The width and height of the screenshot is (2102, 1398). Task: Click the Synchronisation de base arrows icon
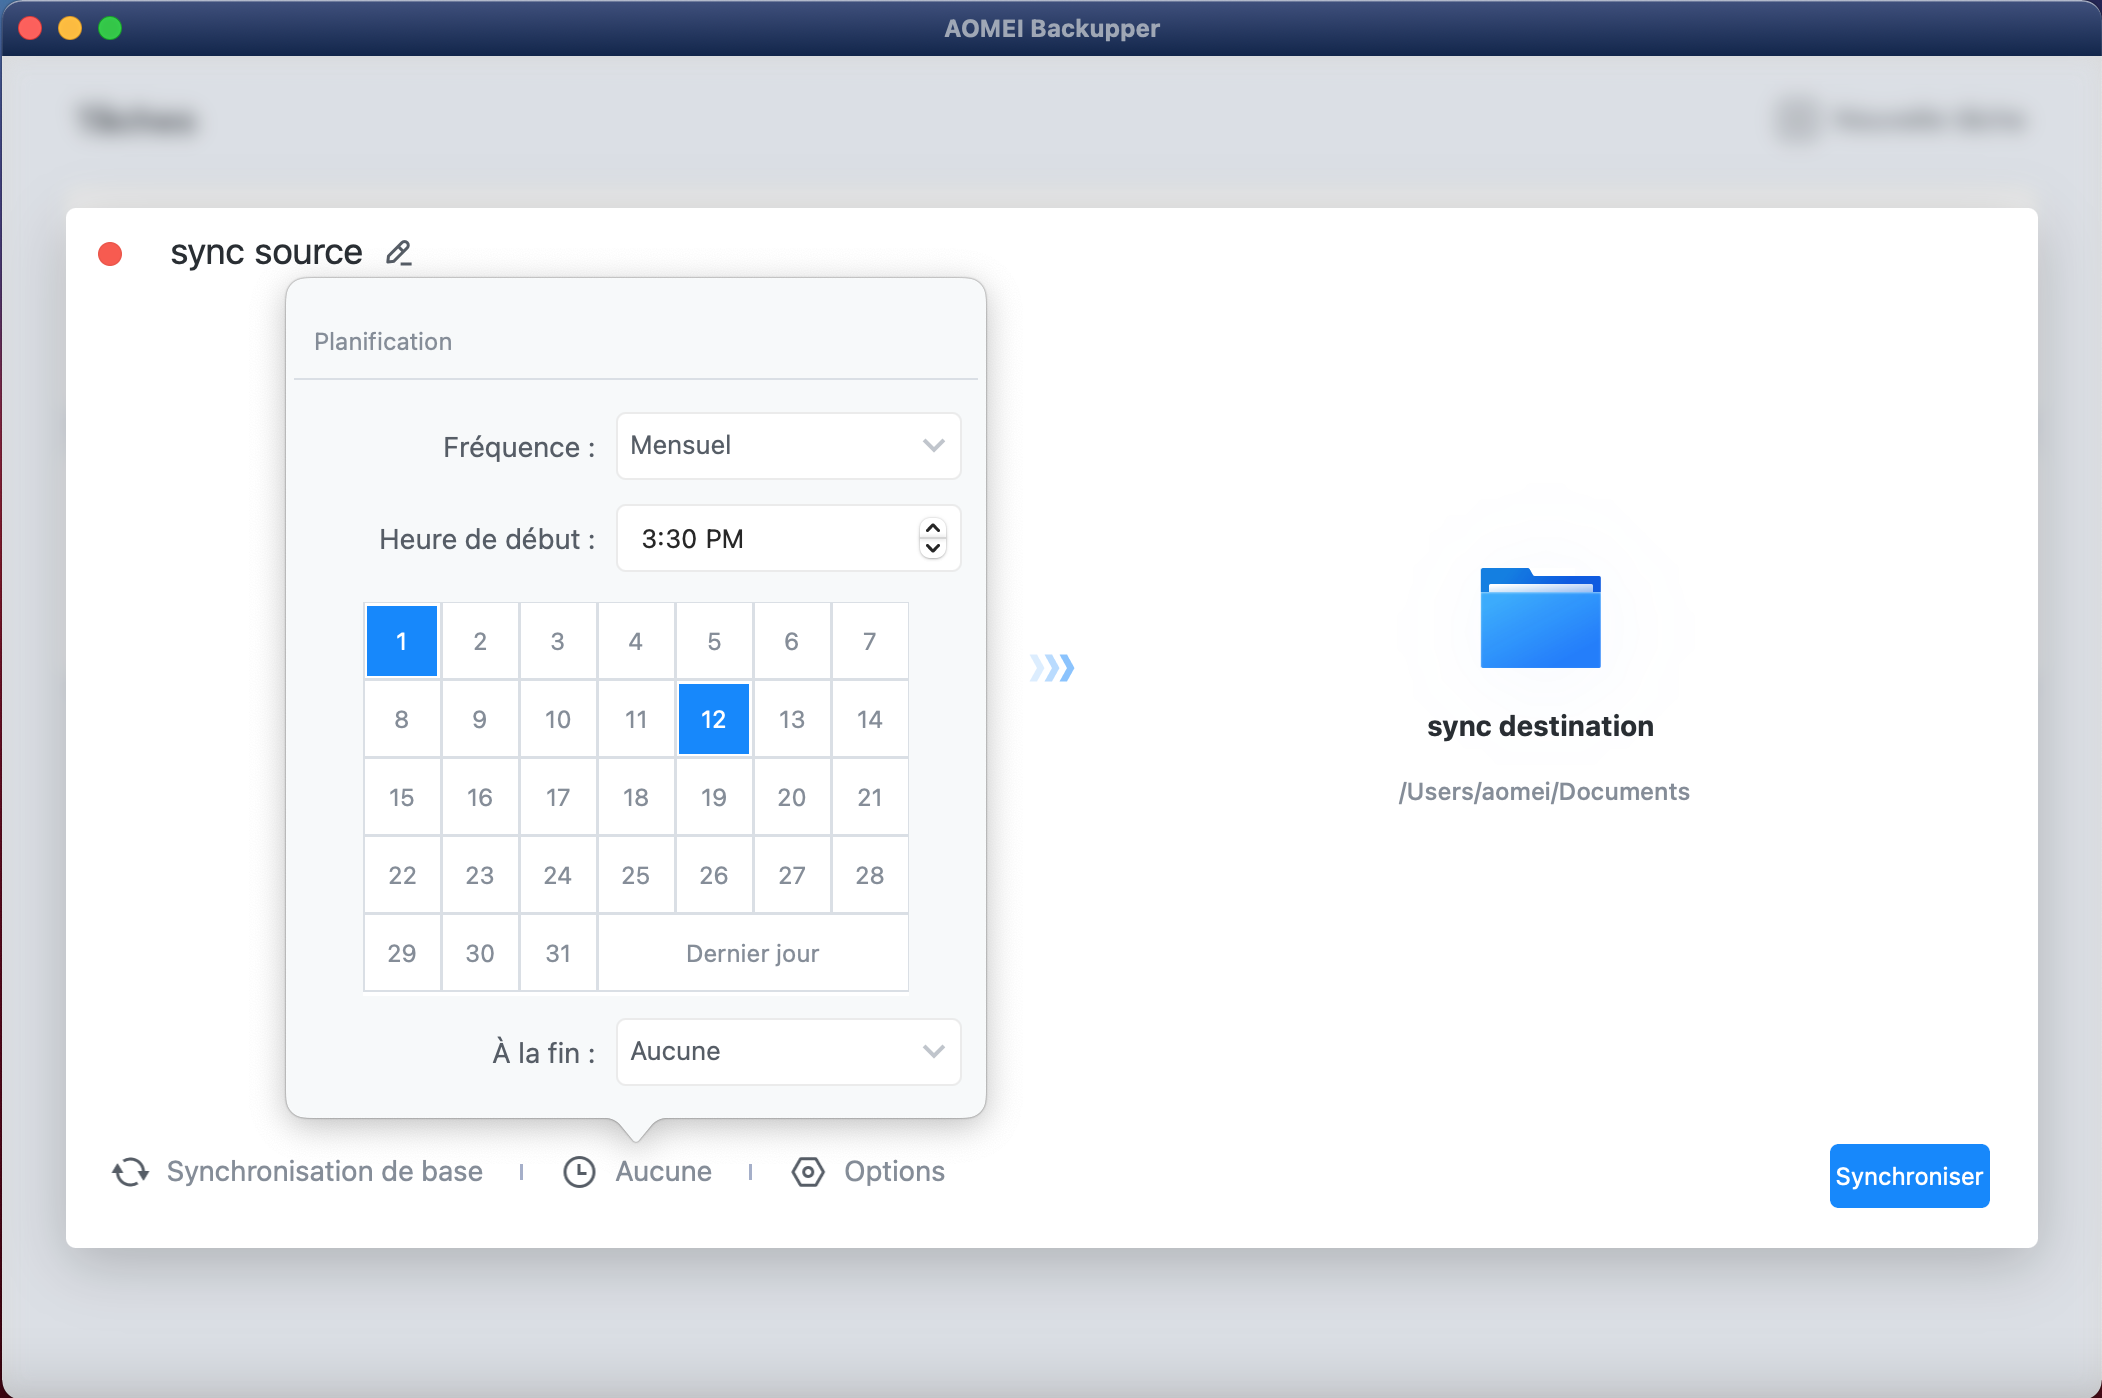pyautogui.click(x=131, y=1172)
